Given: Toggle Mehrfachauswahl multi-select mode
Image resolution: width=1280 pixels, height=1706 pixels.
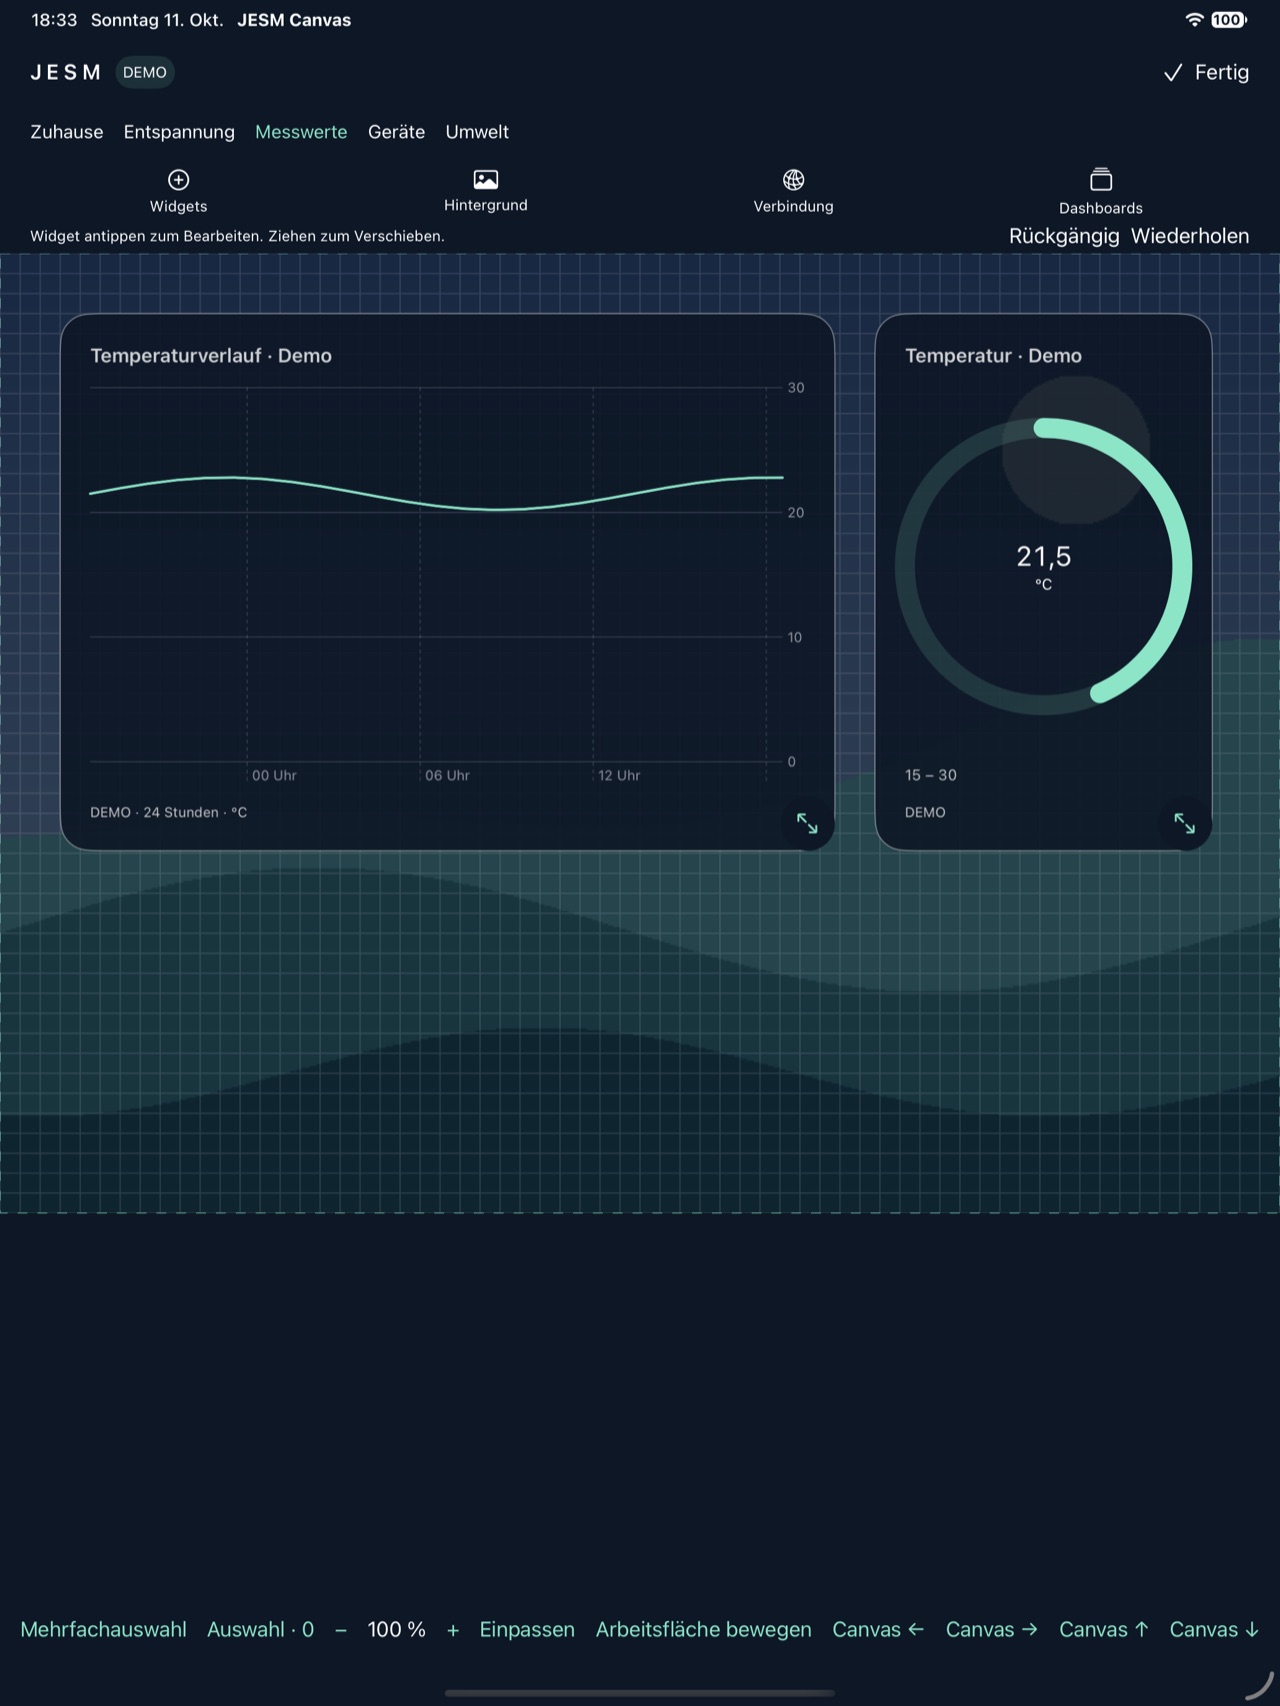Looking at the screenshot, I should point(103,1629).
